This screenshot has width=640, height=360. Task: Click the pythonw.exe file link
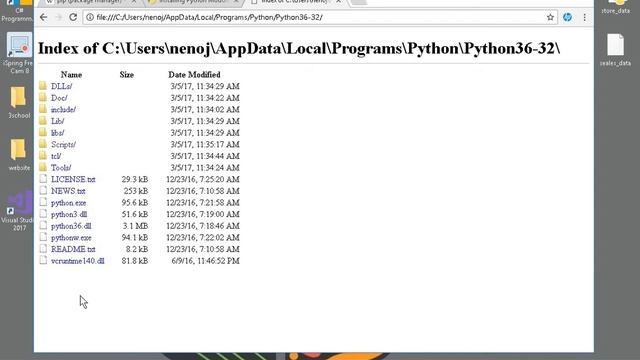[71, 238]
